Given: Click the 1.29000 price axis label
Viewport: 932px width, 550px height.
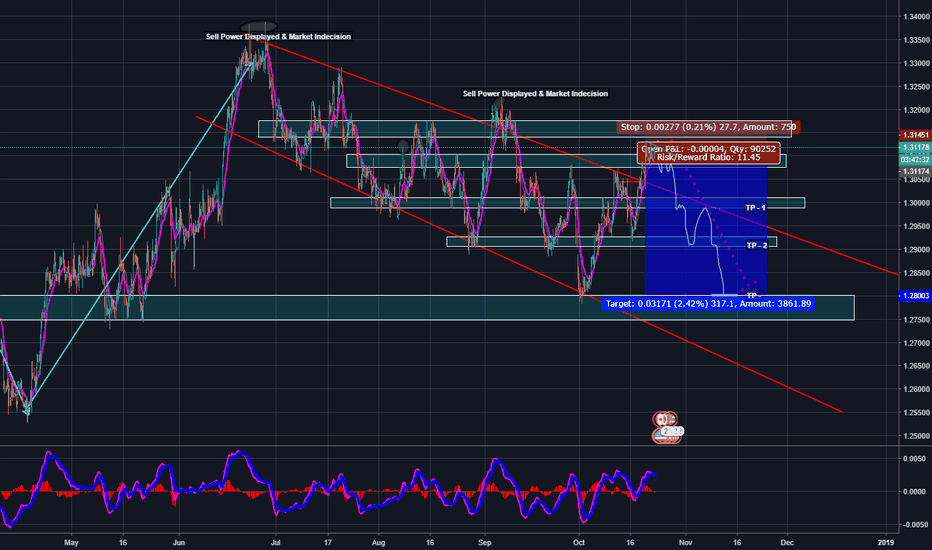Looking at the screenshot, I should [x=916, y=250].
